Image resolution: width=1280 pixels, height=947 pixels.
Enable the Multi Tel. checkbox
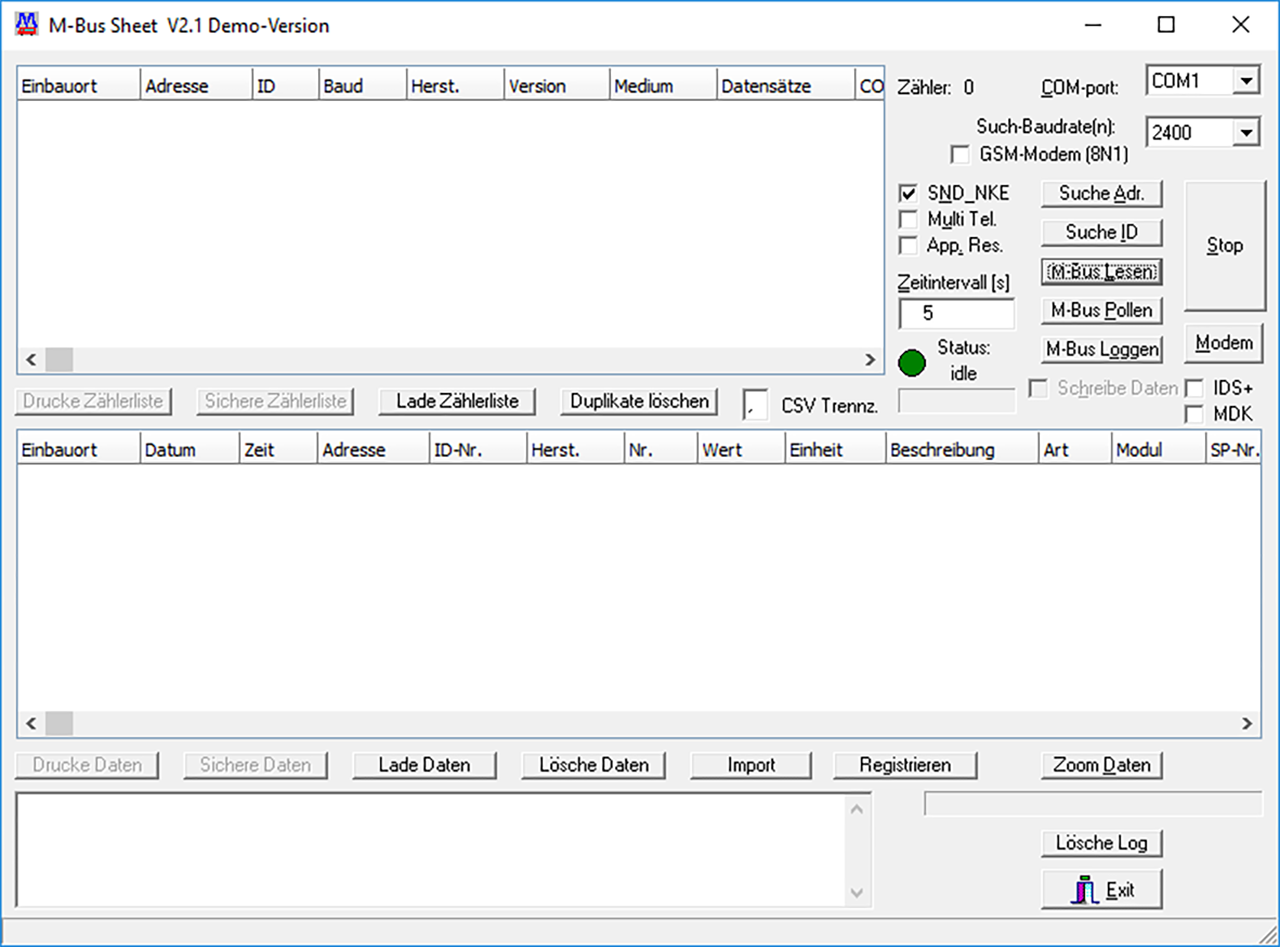pos(908,219)
